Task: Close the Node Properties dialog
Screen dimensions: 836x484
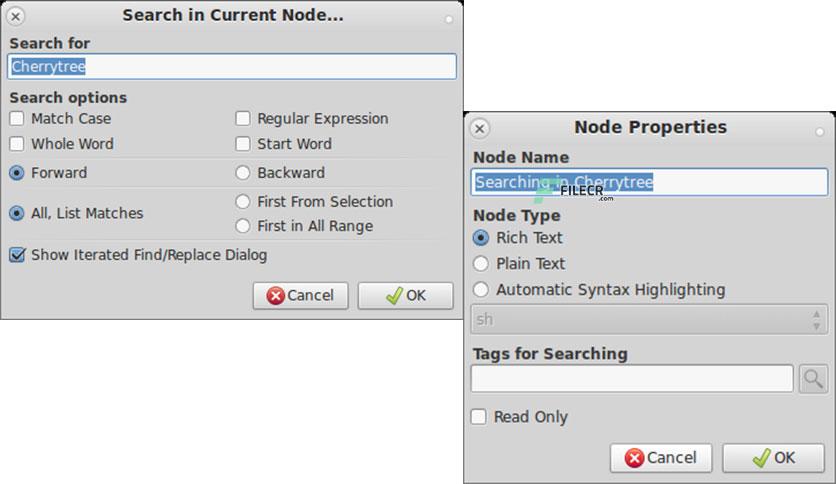Action: pyautogui.click(x=480, y=128)
